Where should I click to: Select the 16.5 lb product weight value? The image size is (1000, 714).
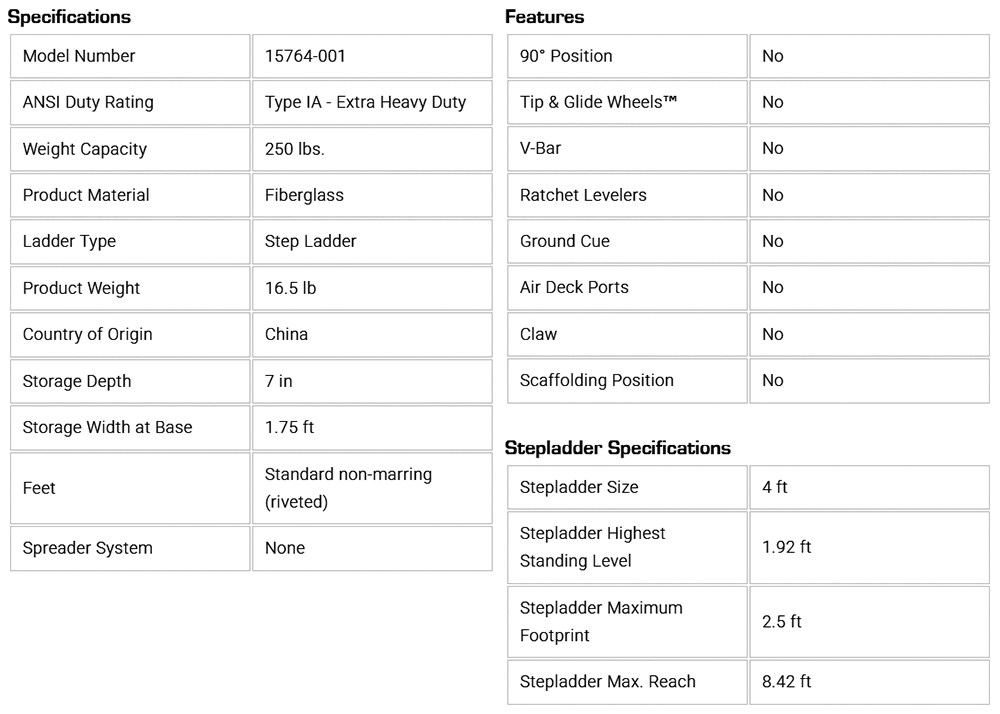pyautogui.click(x=290, y=288)
